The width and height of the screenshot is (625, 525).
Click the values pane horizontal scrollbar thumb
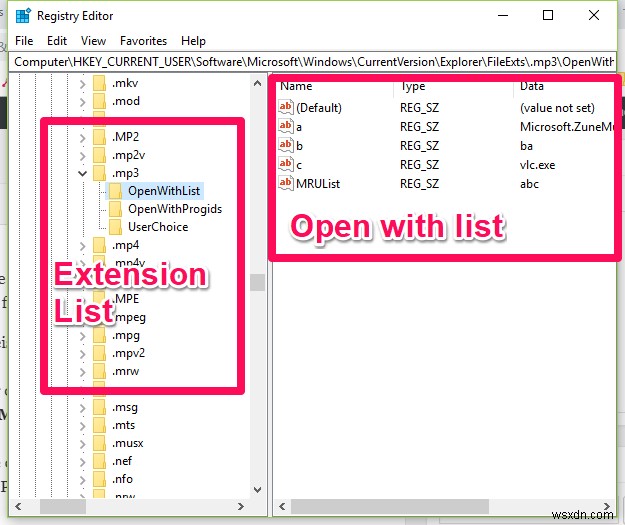(x=389, y=506)
